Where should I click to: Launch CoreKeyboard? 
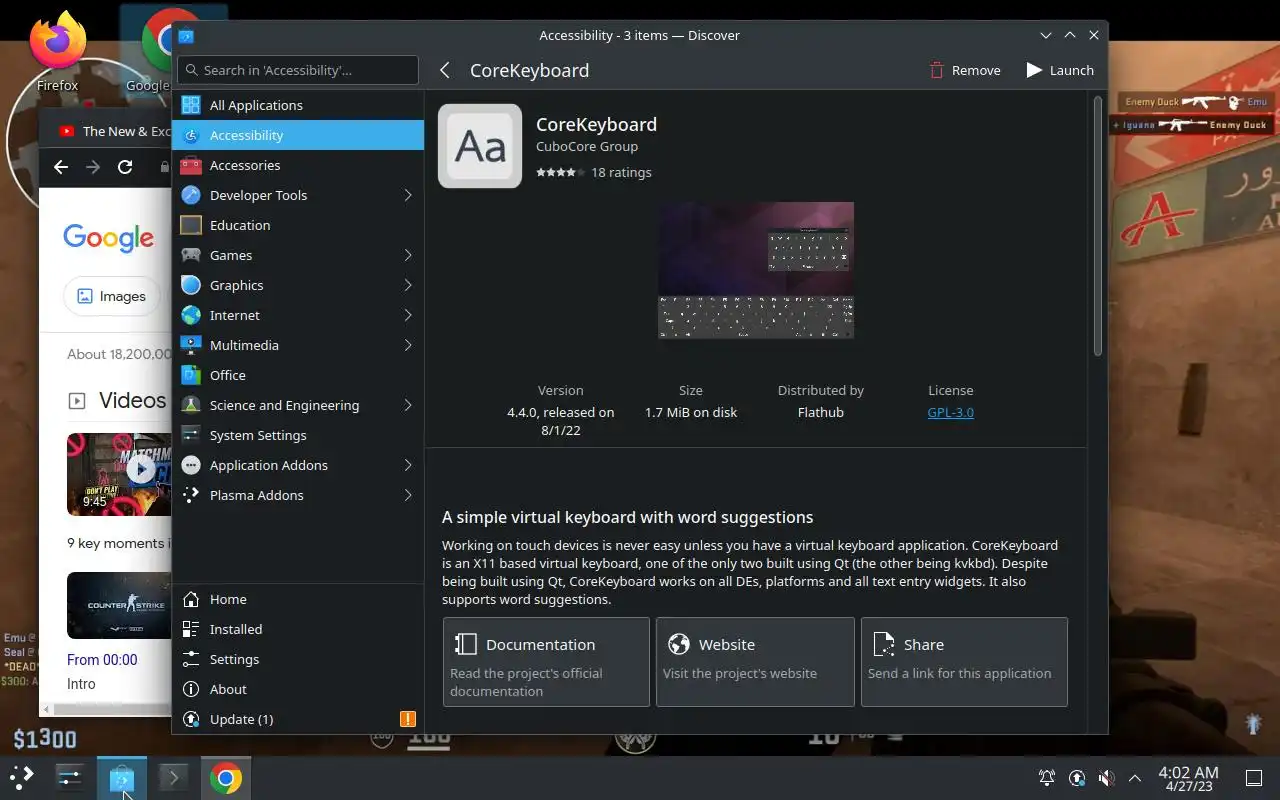(1060, 70)
